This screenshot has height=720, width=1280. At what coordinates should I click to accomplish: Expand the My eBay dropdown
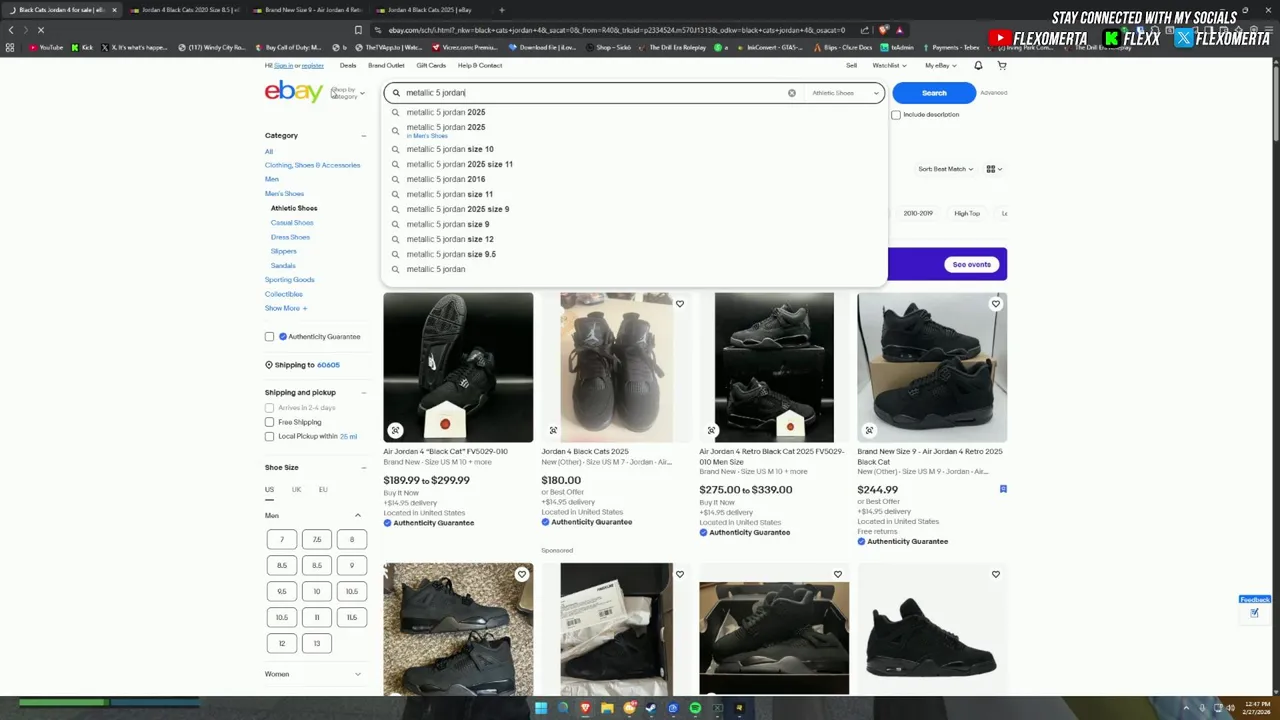(x=939, y=66)
